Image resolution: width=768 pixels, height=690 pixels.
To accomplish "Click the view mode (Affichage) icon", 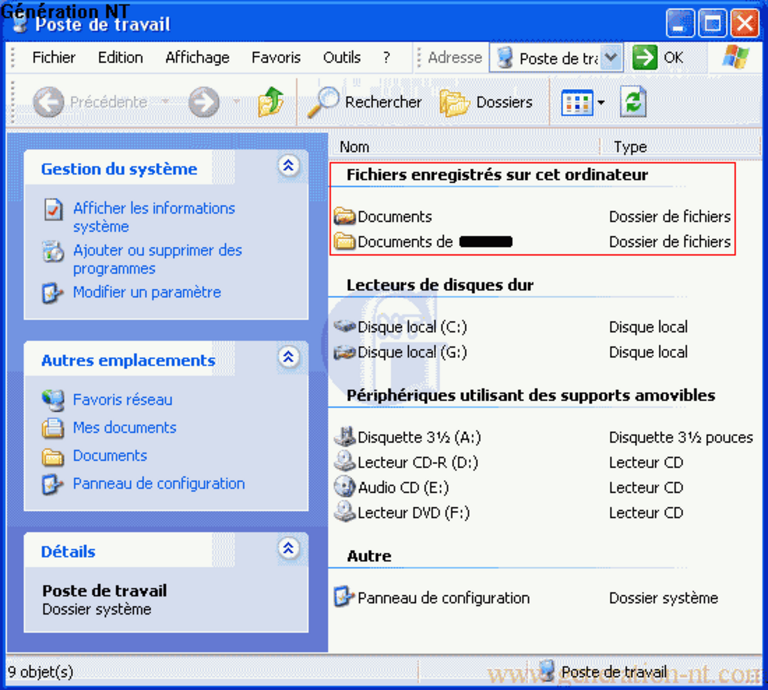I will point(577,102).
